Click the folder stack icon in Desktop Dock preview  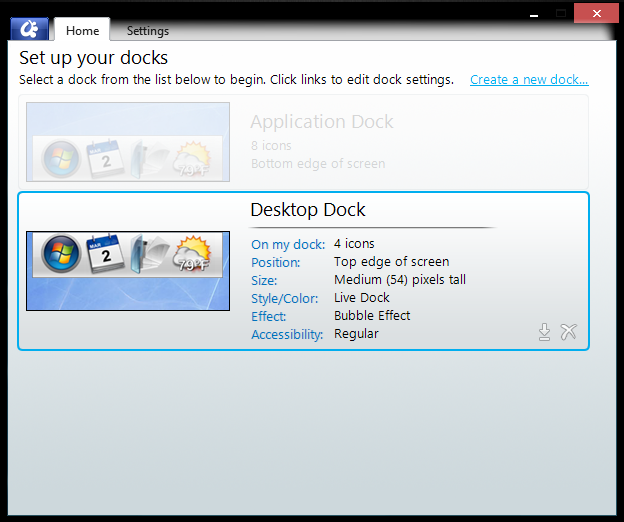148,253
